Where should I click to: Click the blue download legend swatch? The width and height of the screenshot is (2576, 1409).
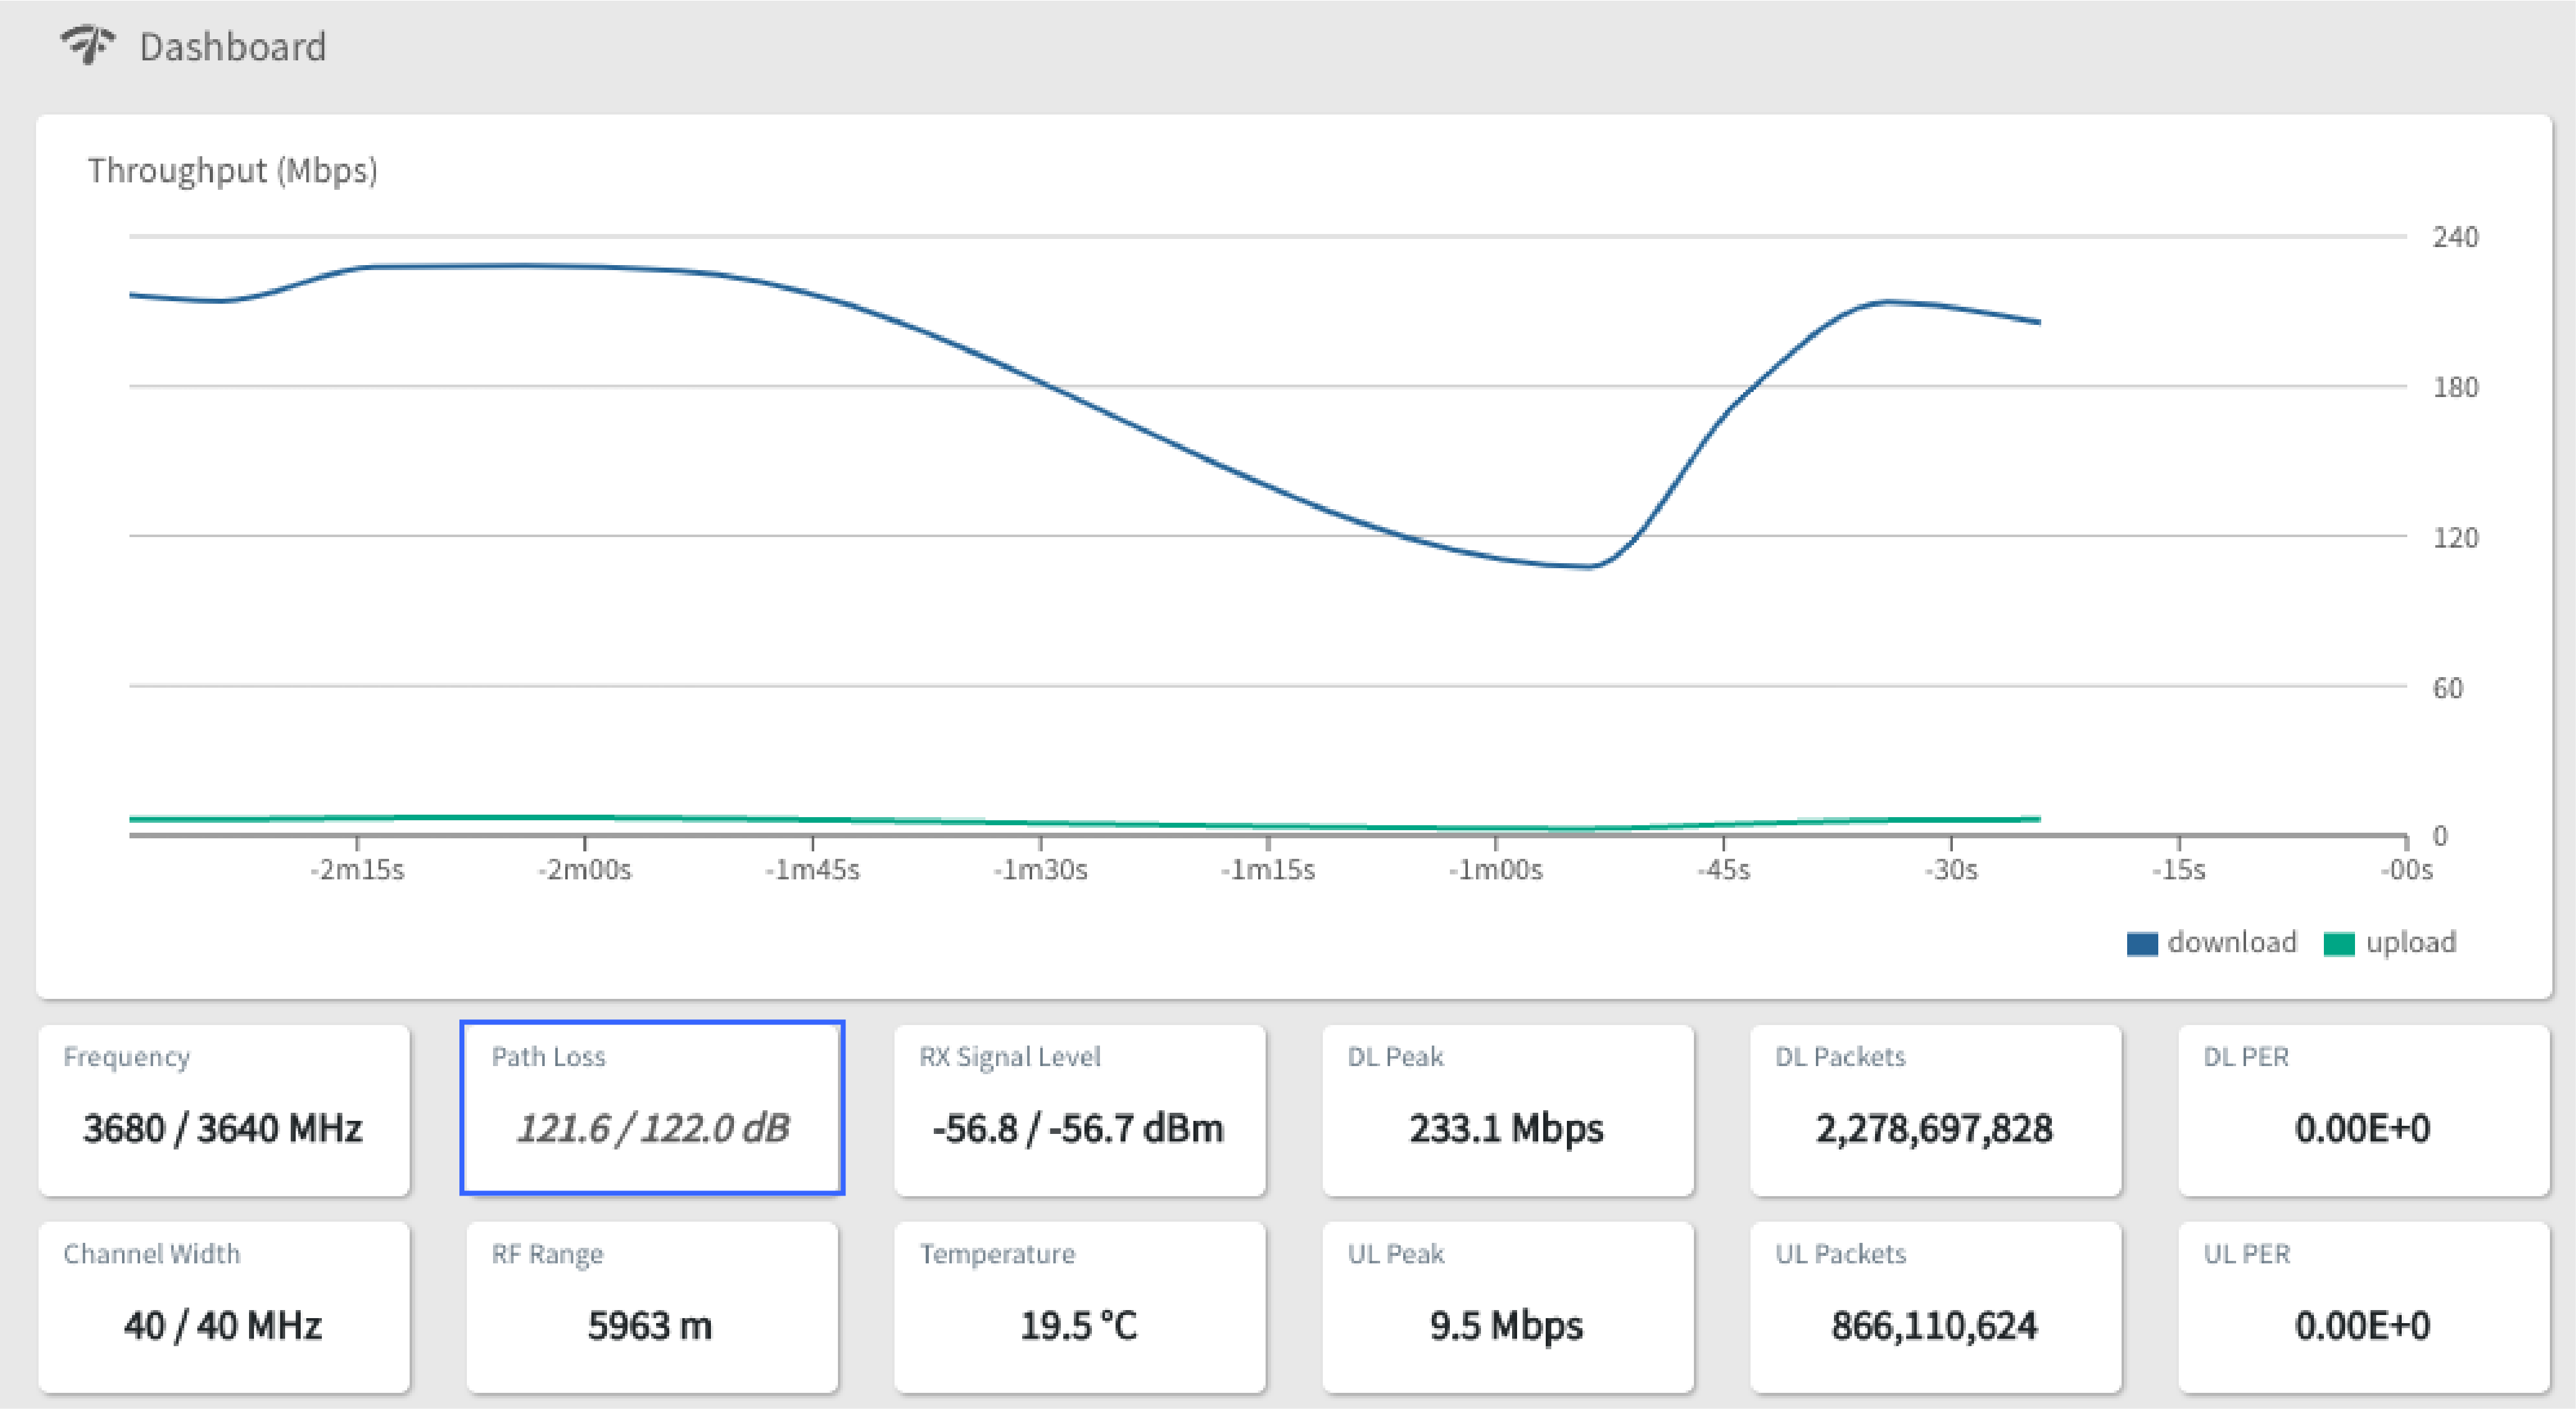point(2141,944)
